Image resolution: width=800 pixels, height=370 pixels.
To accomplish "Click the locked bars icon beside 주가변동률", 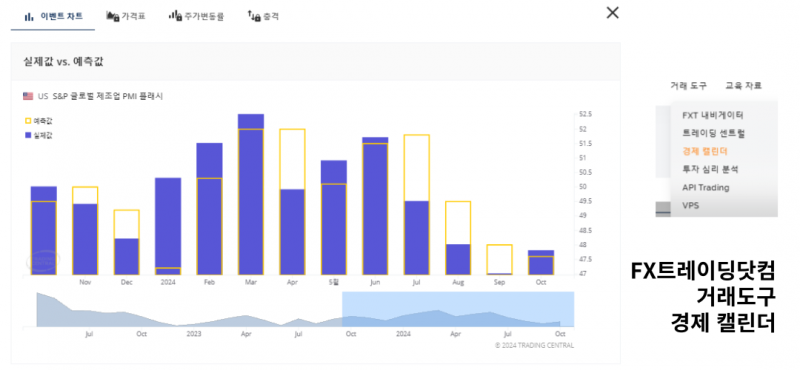I will 176,16.
